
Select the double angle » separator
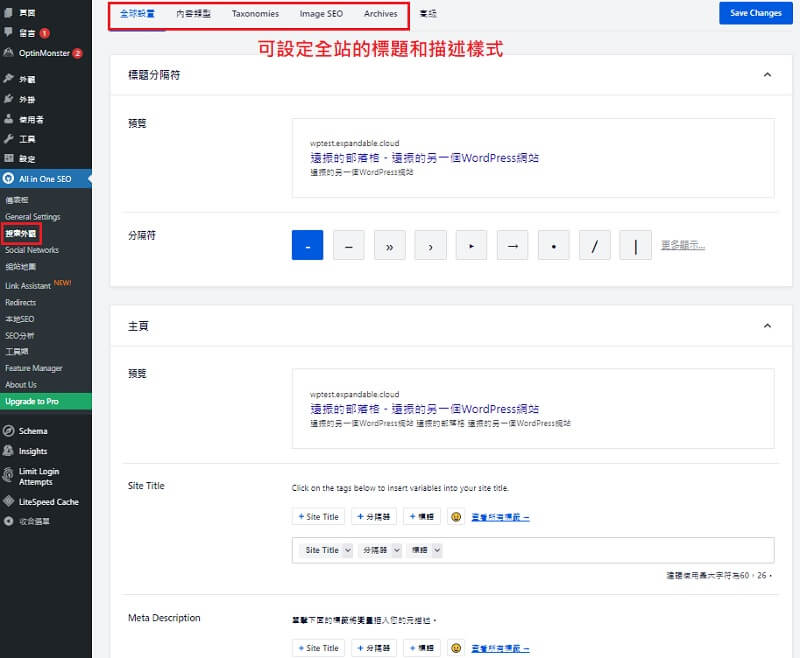(x=390, y=245)
